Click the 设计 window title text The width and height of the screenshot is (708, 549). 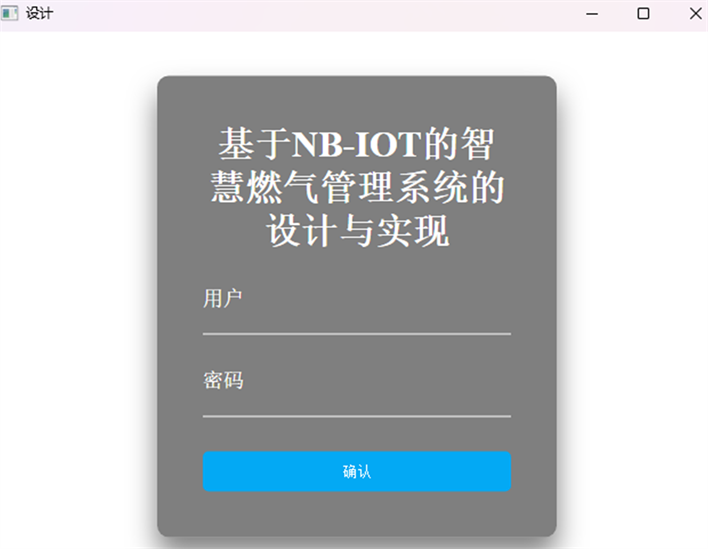(39, 13)
